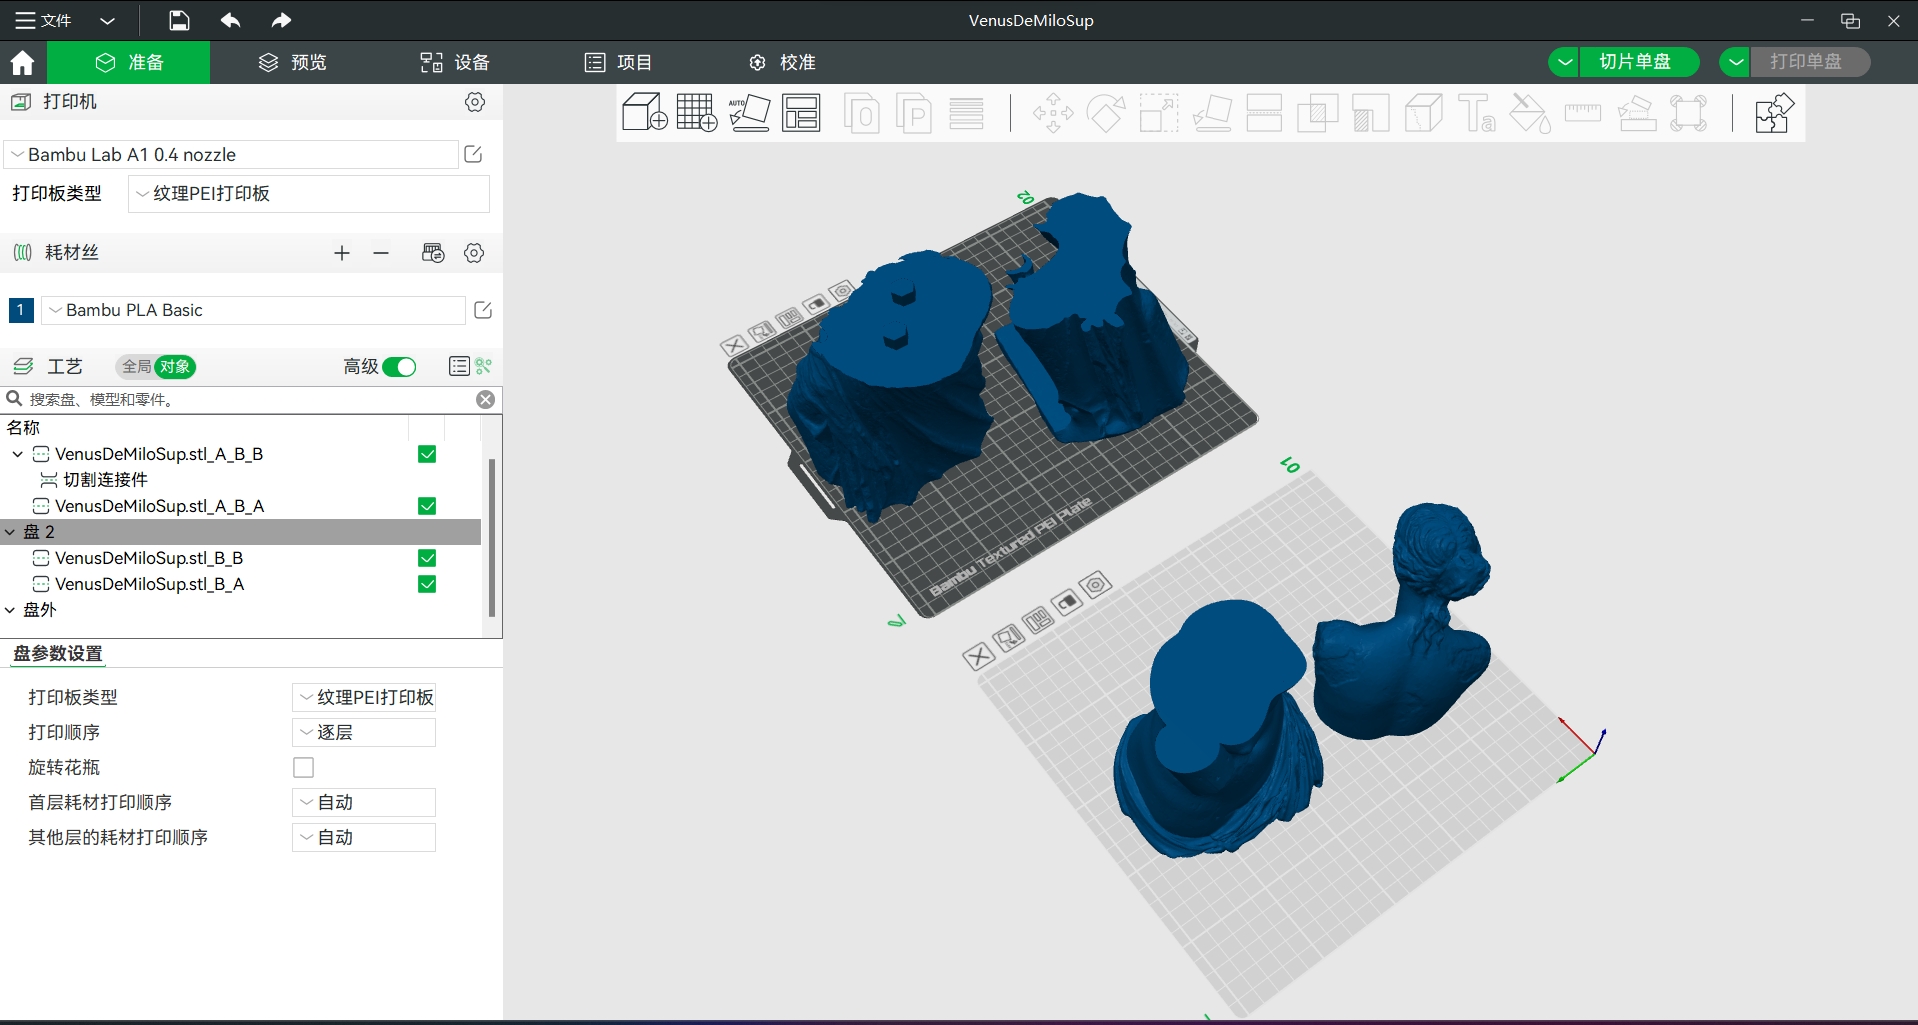
Task: Uncheck VenusDeMiloSup.stl_B_A printable checkbox
Action: [x=427, y=584]
